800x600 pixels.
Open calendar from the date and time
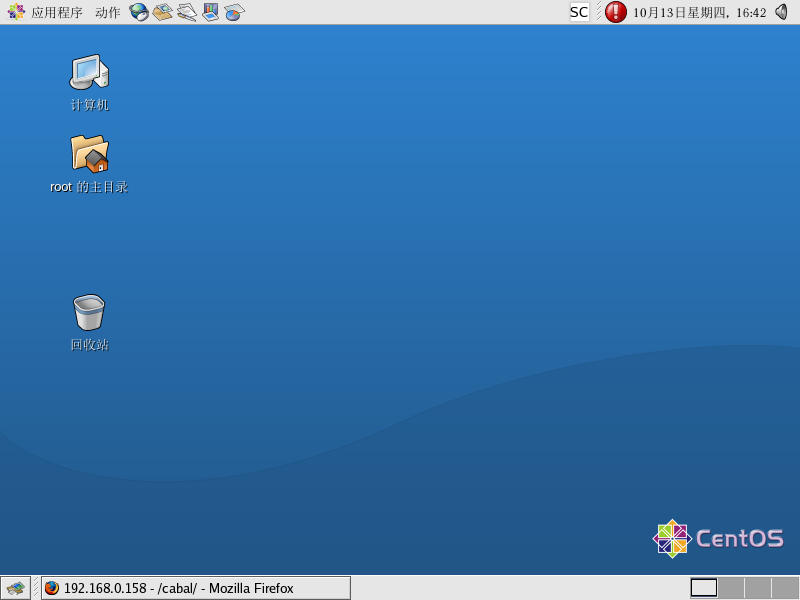699,12
